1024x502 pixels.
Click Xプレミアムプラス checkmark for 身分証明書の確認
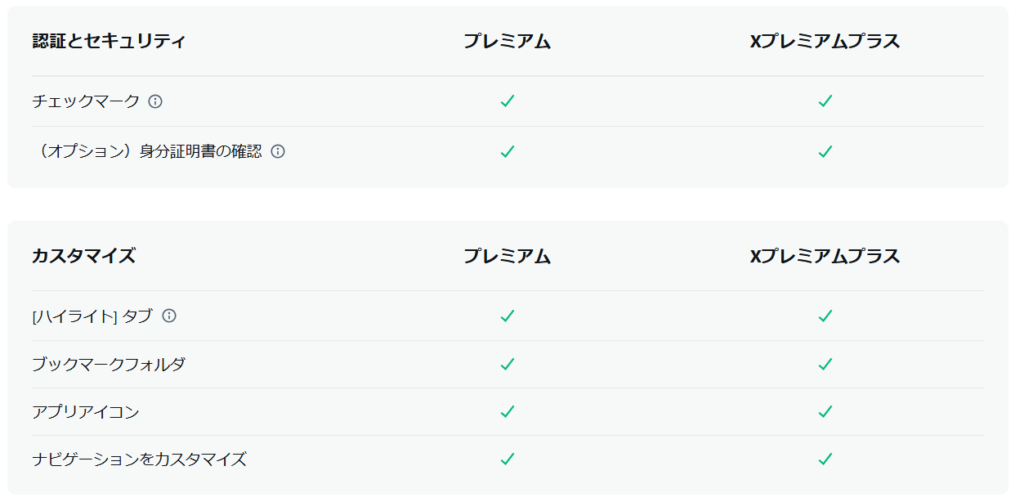[x=825, y=151]
